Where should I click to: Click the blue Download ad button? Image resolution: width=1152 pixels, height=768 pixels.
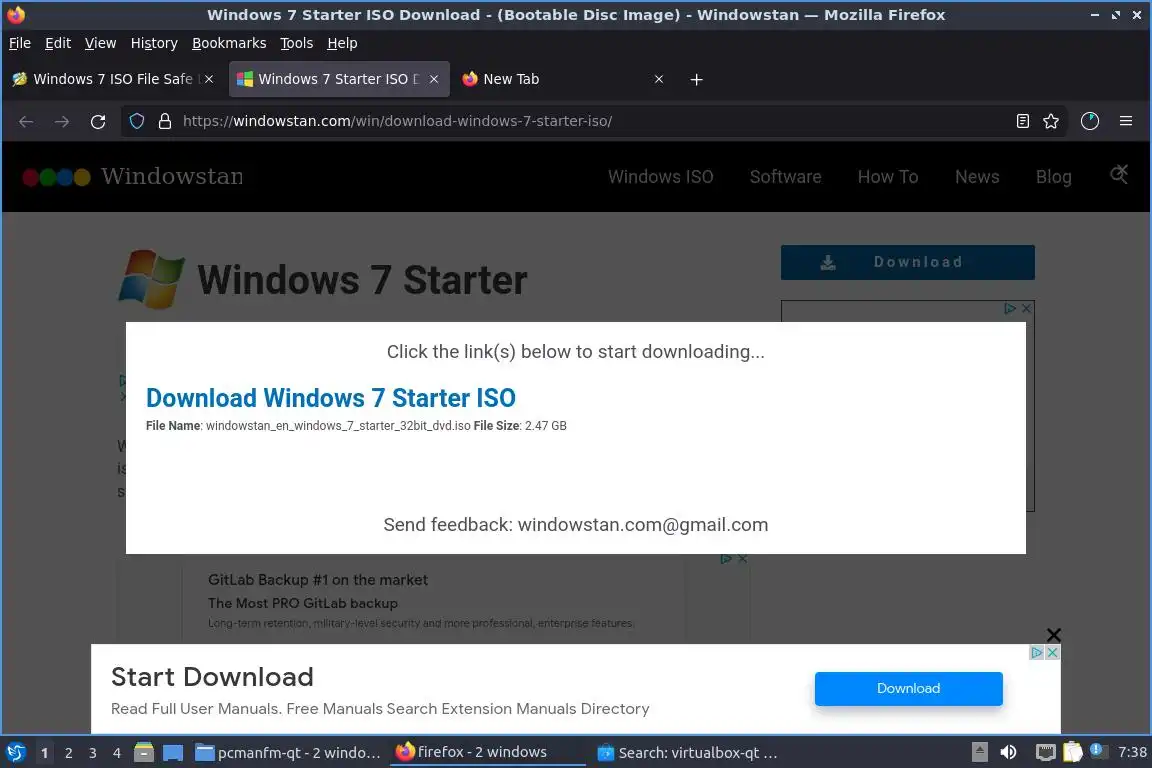pos(908,689)
